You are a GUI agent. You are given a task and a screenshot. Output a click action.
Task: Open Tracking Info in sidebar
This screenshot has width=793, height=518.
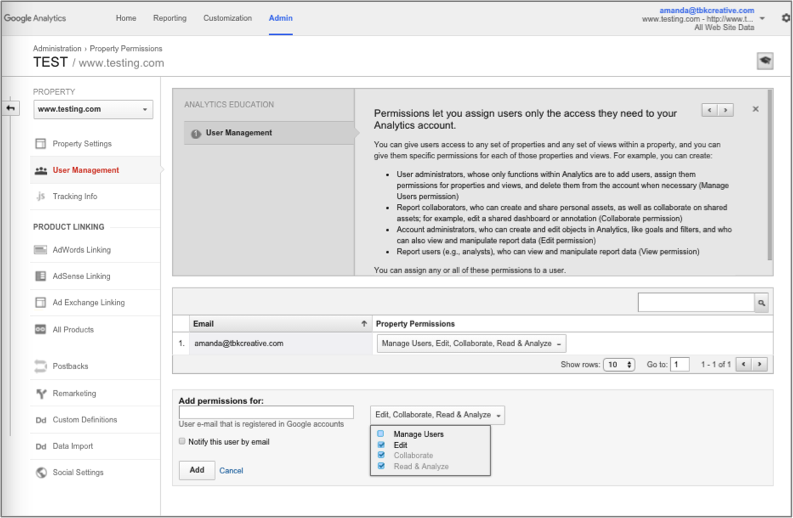(x=75, y=196)
